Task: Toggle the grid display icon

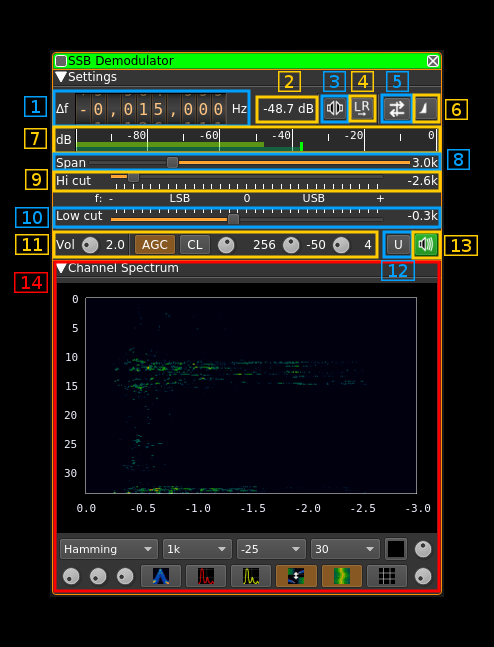Action: pyautogui.click(x=387, y=576)
